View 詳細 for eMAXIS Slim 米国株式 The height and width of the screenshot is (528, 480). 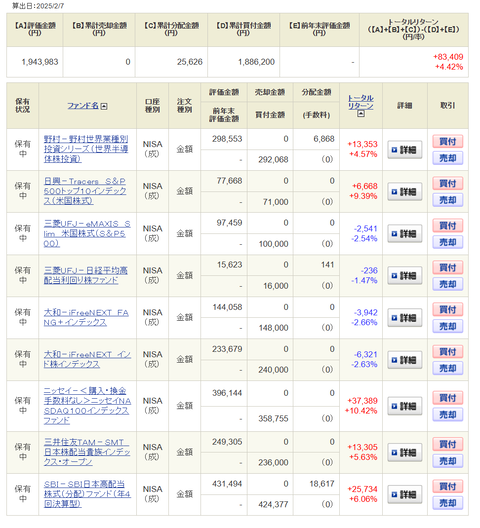pyautogui.click(x=405, y=234)
